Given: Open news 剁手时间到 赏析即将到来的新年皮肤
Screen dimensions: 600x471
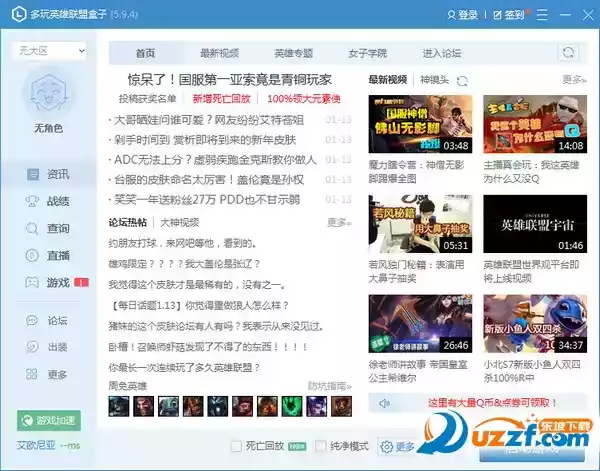Looking at the screenshot, I should tap(205, 140).
